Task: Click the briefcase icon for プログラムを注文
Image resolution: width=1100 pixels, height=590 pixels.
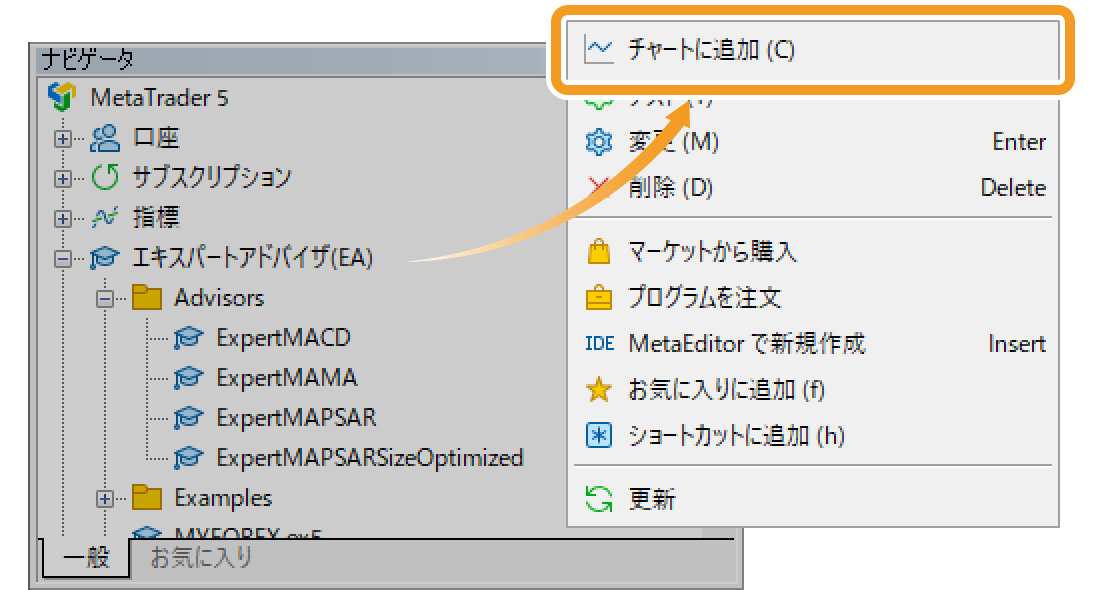Action: [x=598, y=297]
